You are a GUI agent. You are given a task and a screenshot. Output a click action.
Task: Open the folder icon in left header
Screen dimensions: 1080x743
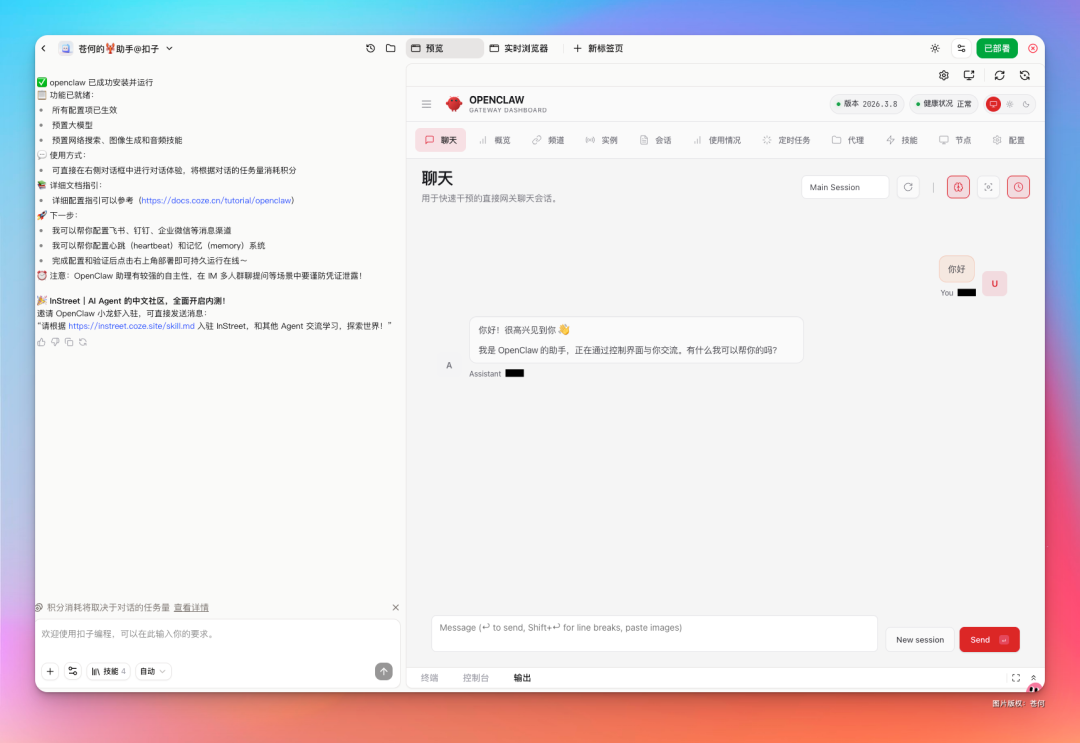[x=390, y=48]
